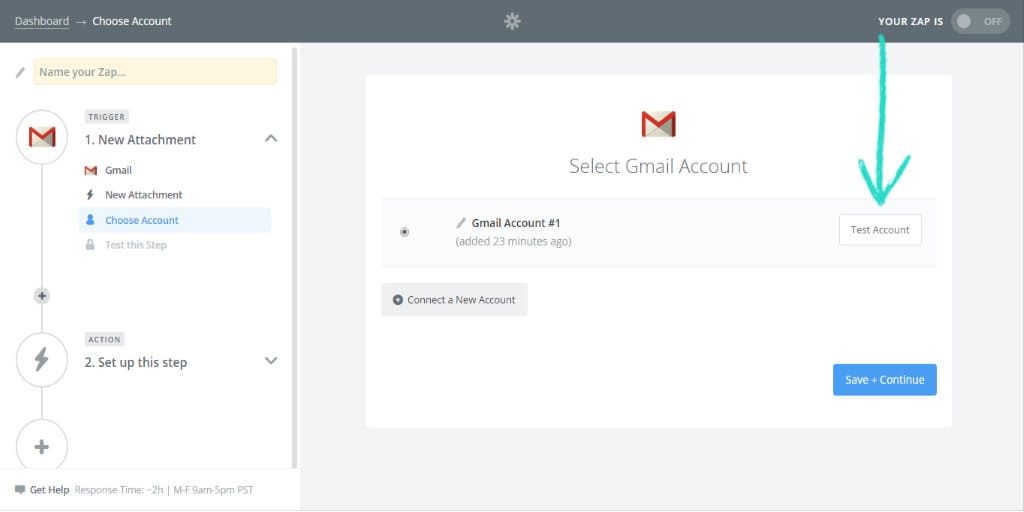Click the pencil icon beside Zap name field
1024x512 pixels.
click(20, 72)
